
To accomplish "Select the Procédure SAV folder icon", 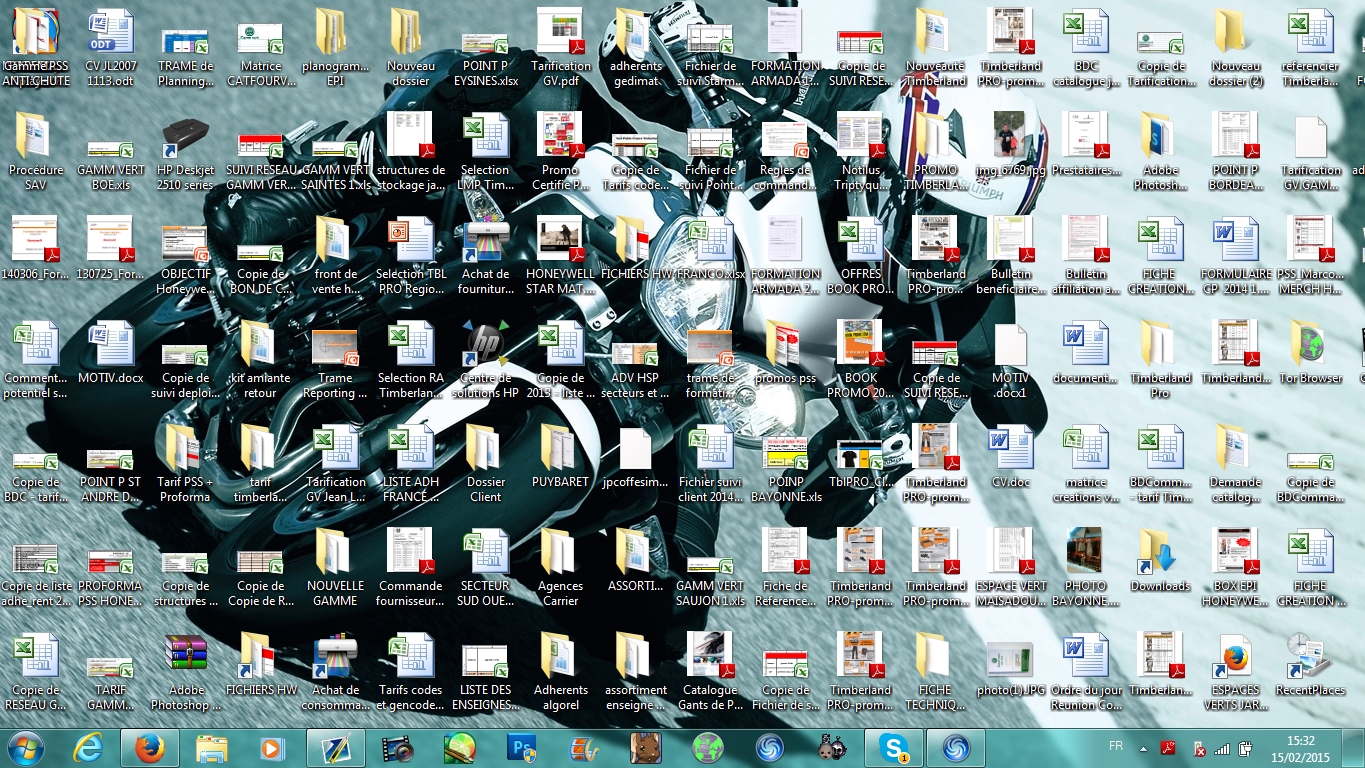I will click(35, 136).
